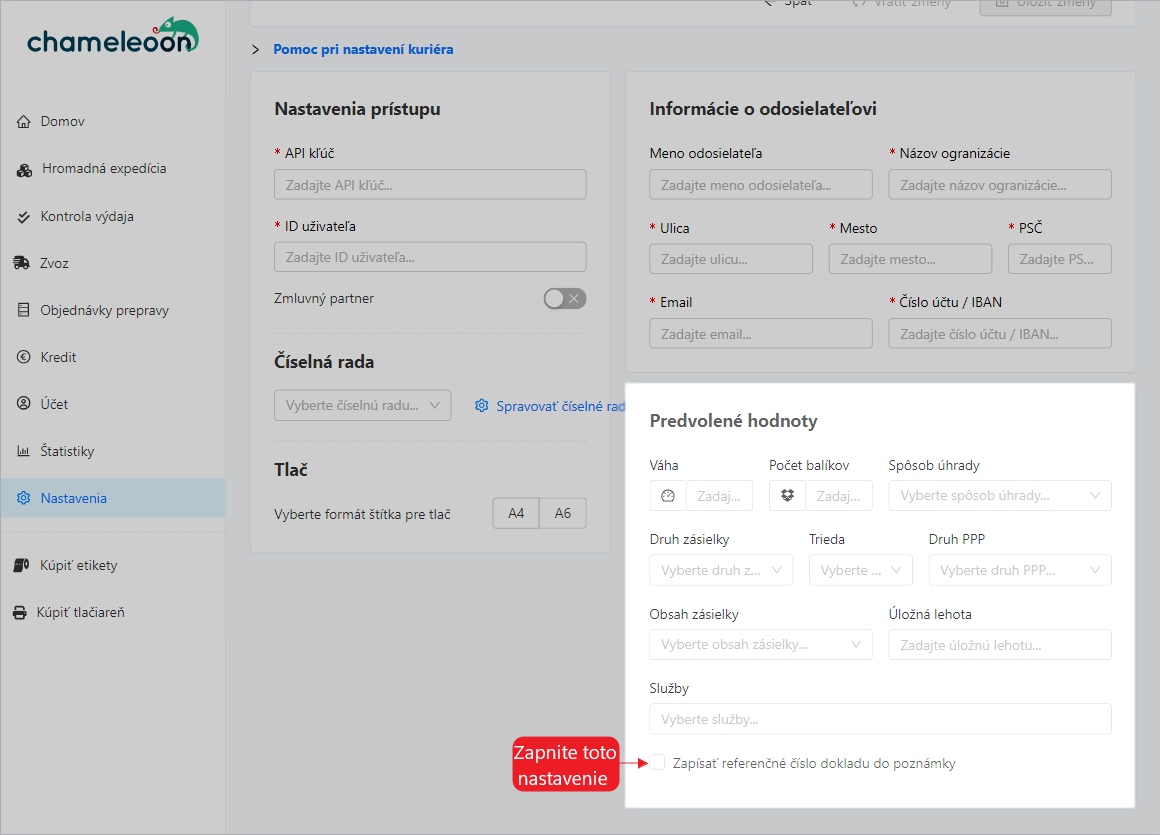Click the Chameleoon logo
This screenshot has height=835, width=1160.
point(112,37)
